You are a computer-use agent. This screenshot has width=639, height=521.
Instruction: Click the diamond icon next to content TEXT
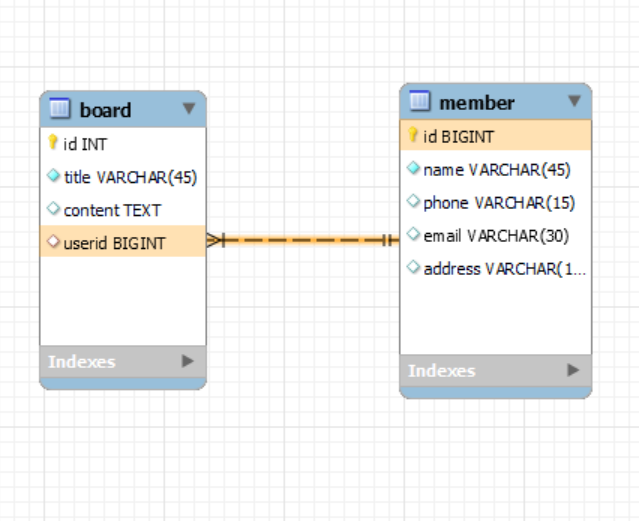tap(53, 210)
